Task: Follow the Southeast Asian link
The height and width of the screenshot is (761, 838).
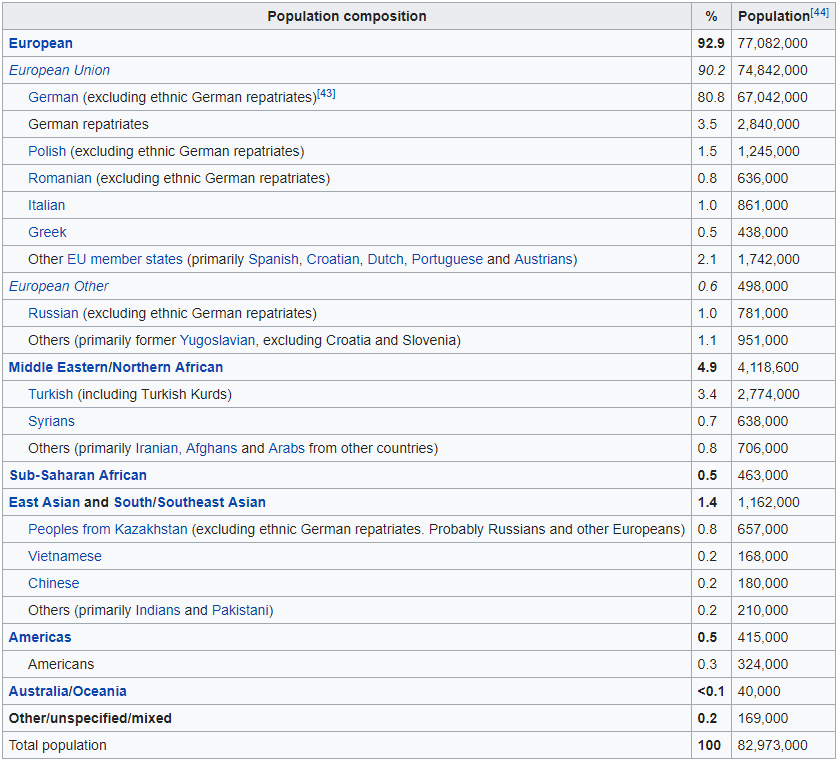Action: (211, 502)
